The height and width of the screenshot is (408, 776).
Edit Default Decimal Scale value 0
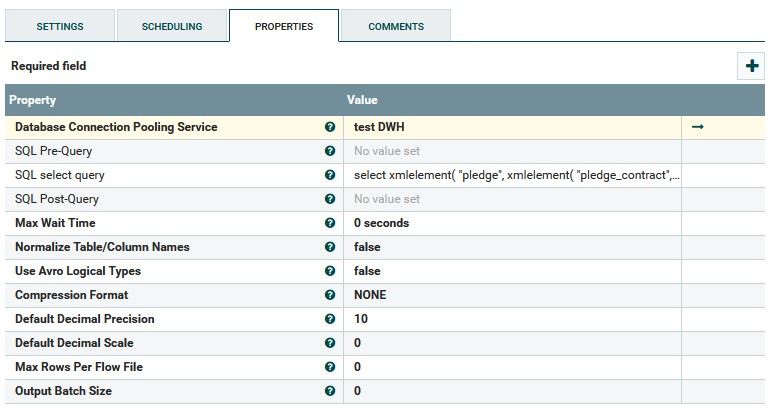coord(512,343)
